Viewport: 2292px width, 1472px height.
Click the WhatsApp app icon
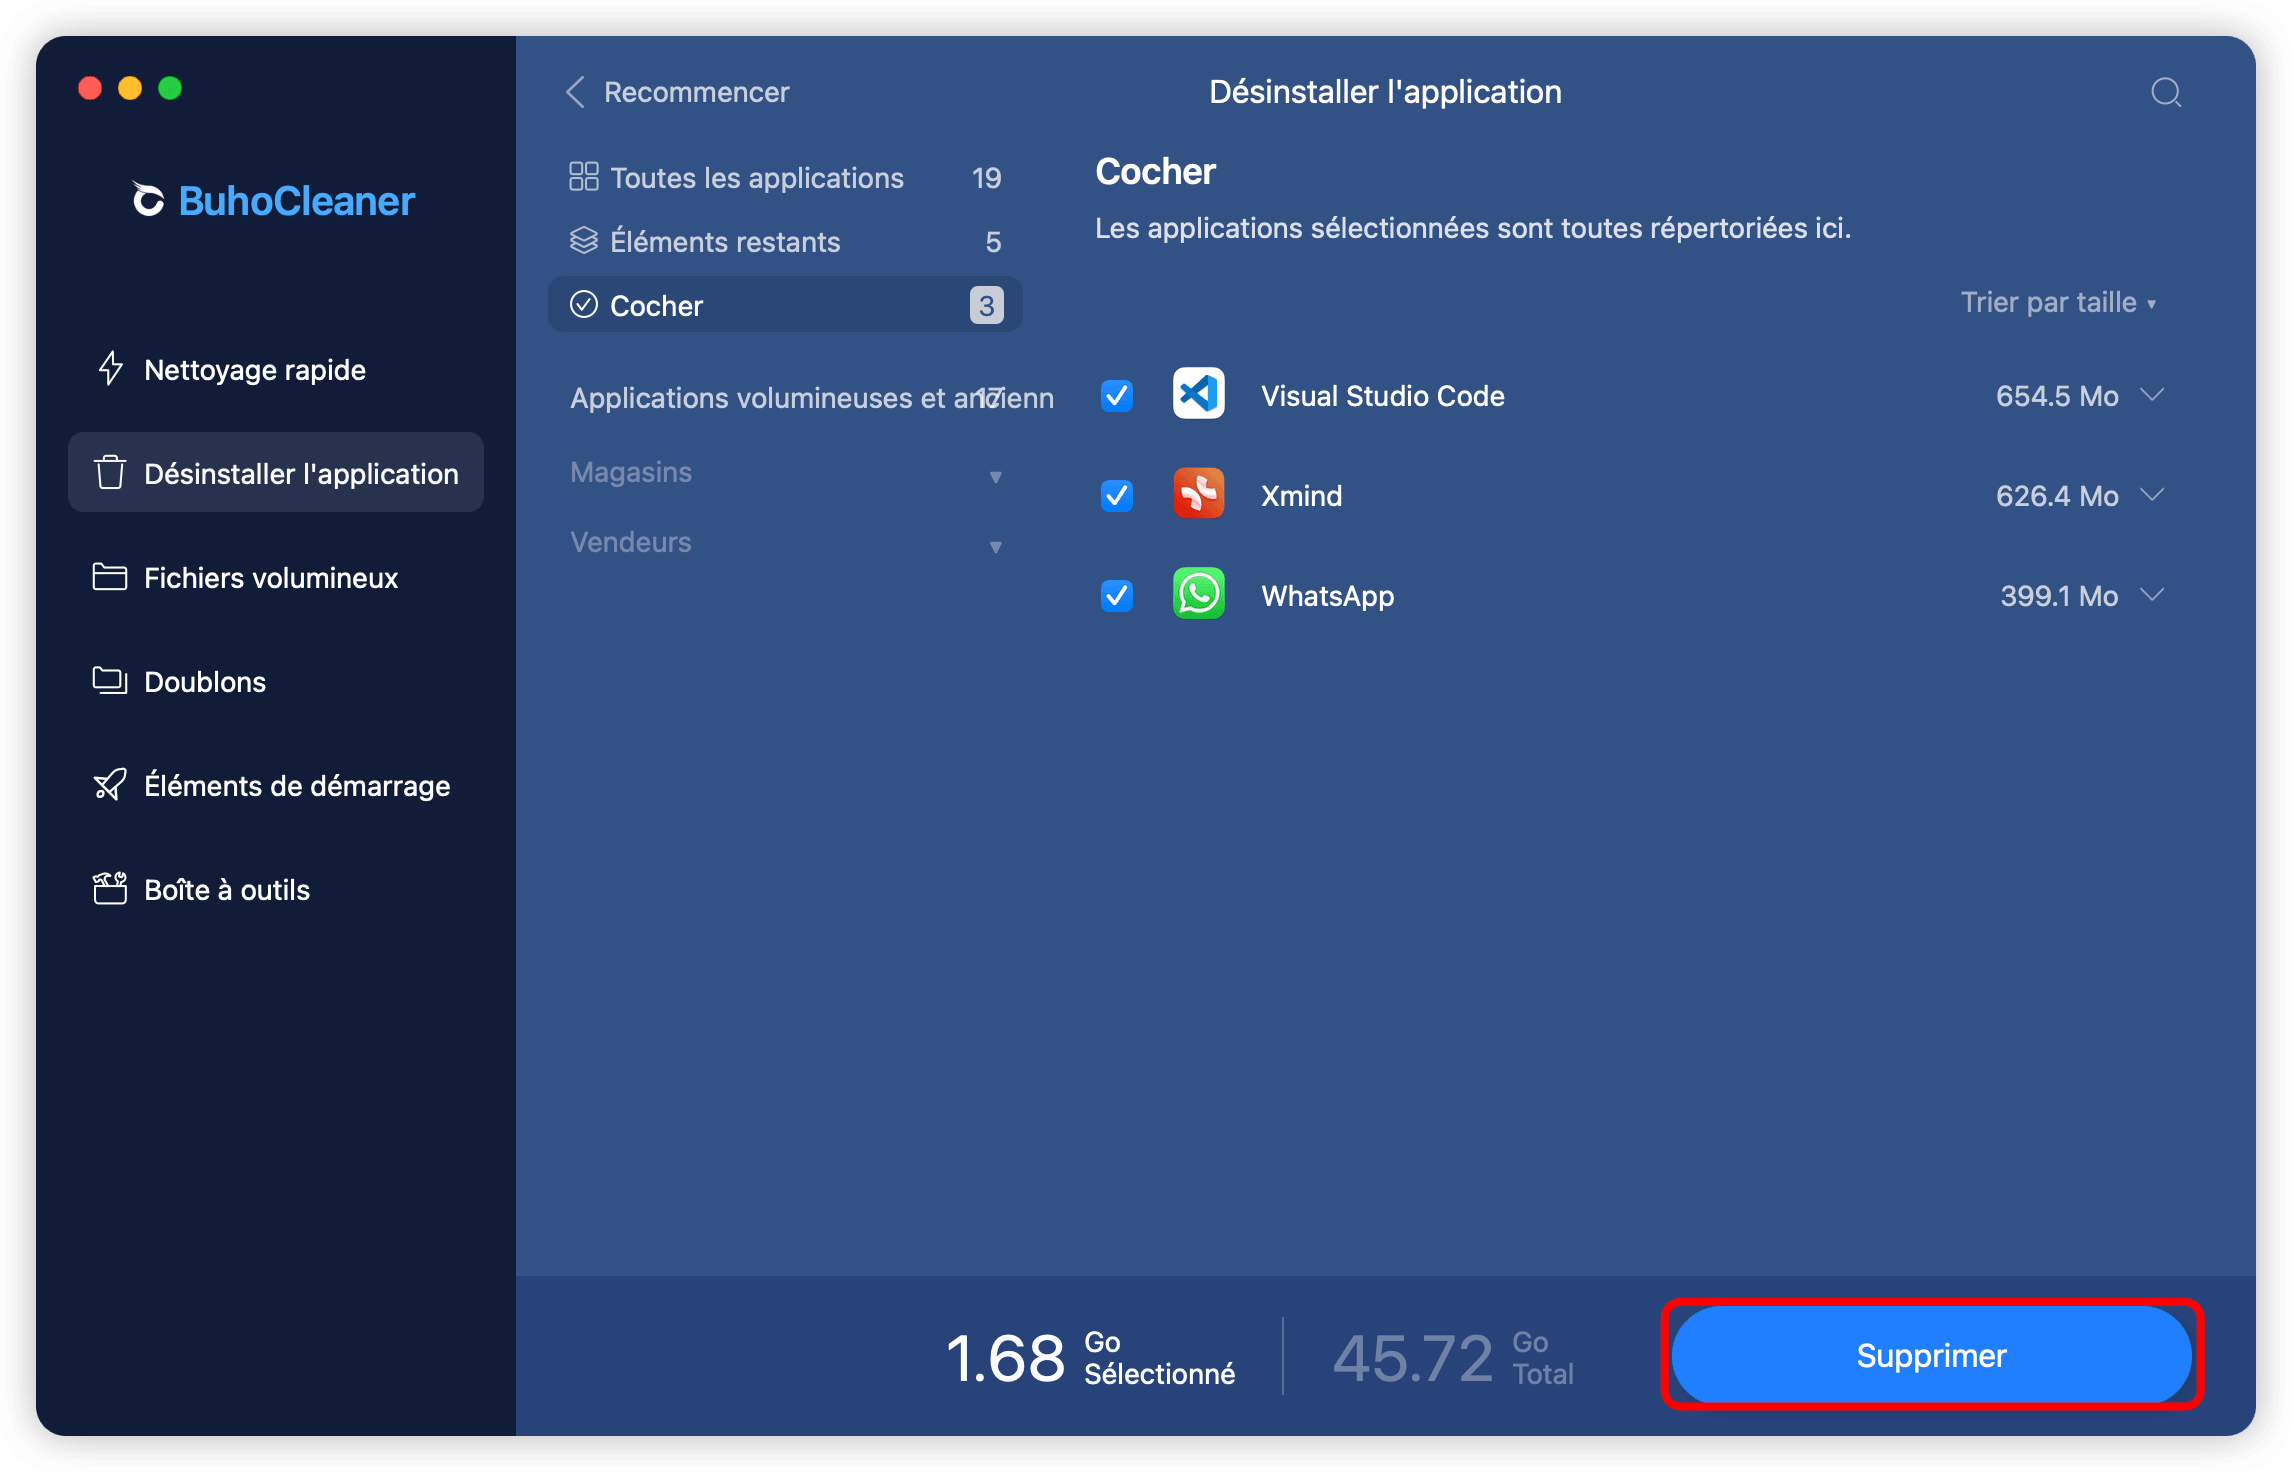[1199, 594]
